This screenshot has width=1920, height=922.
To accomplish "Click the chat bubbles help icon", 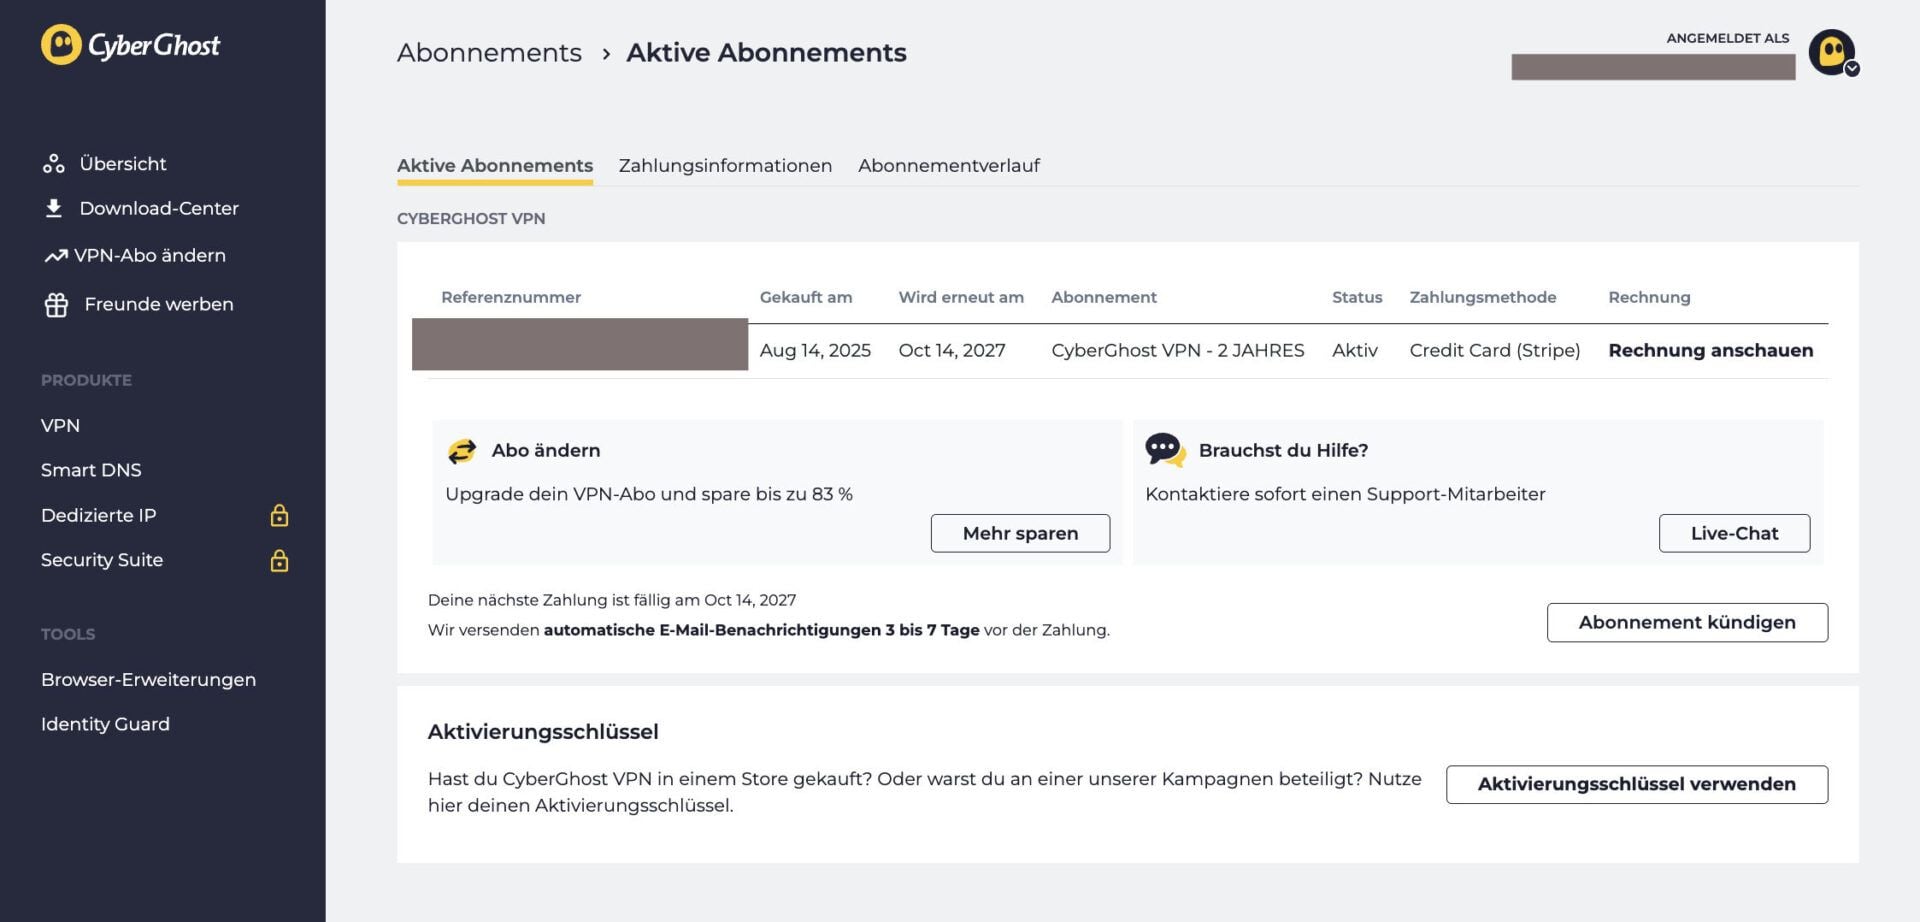I will pos(1165,450).
